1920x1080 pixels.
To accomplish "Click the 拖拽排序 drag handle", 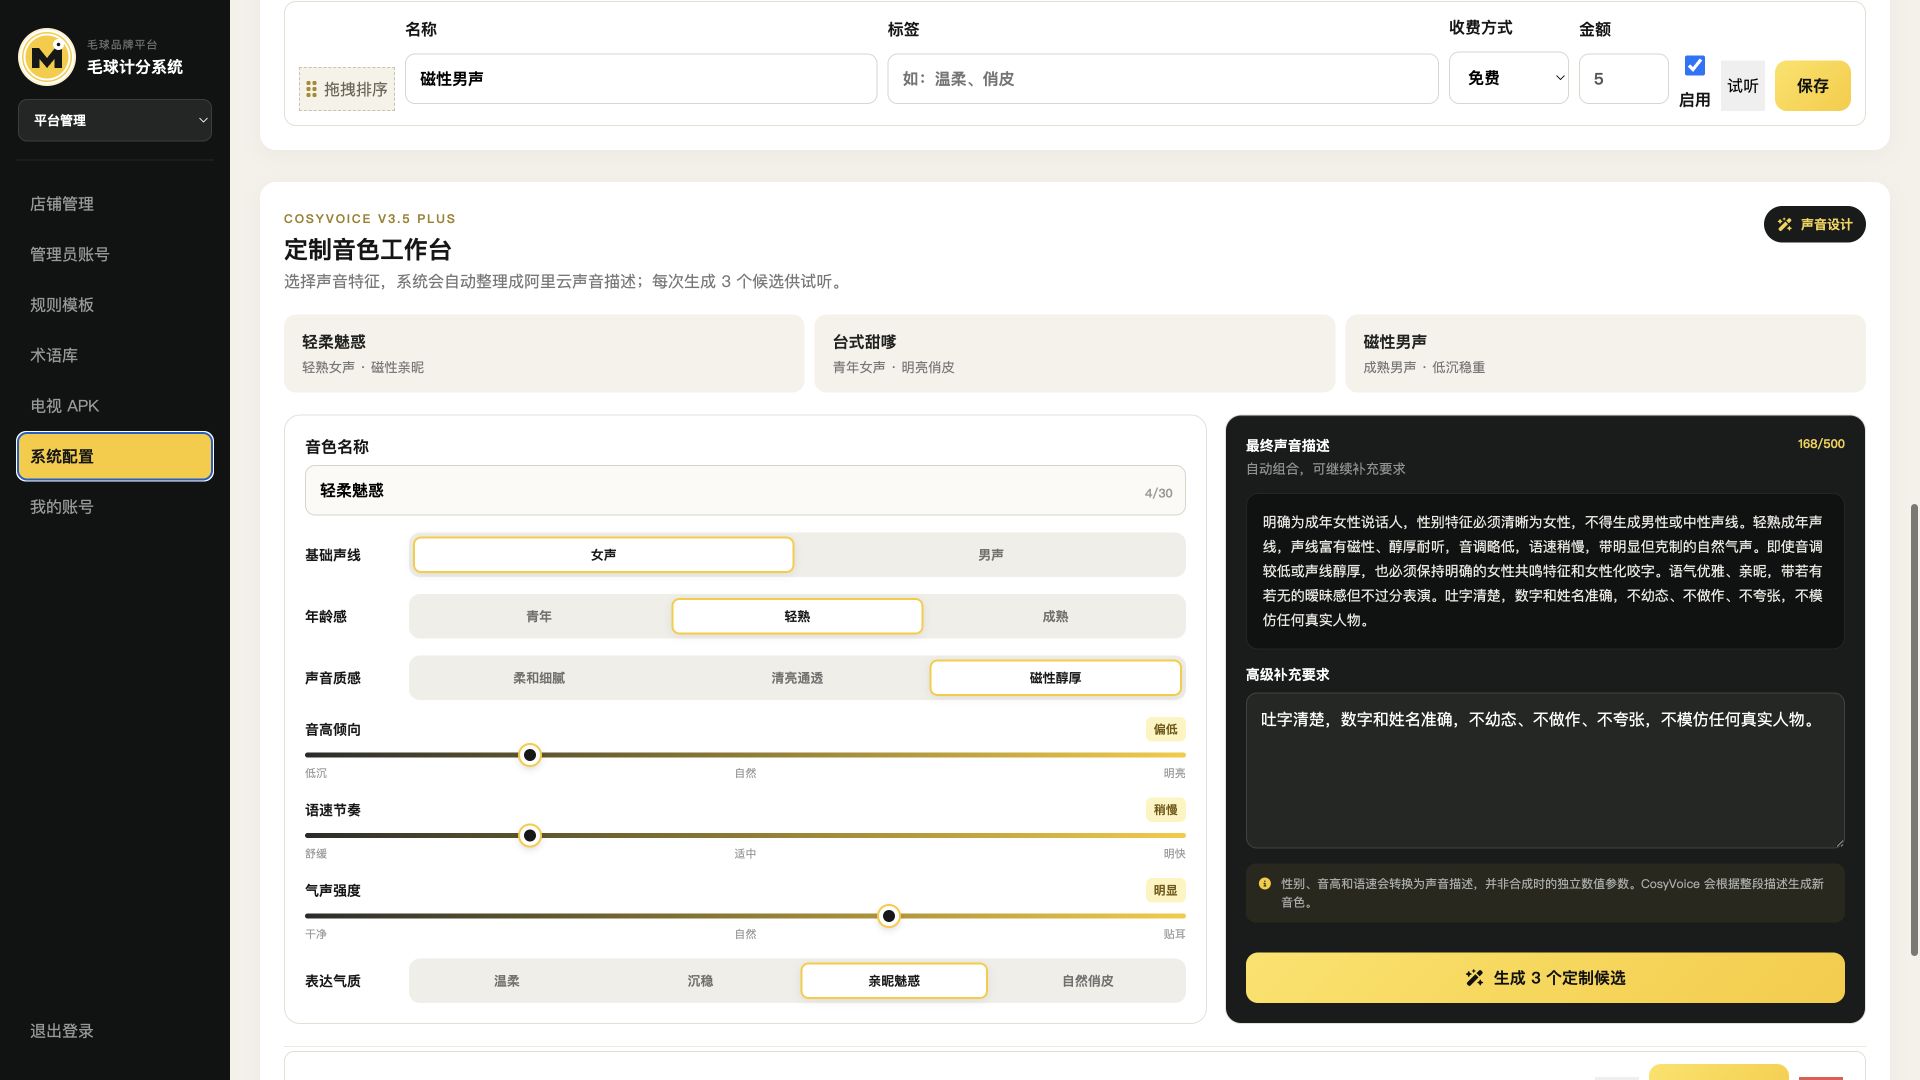I will pyautogui.click(x=346, y=89).
